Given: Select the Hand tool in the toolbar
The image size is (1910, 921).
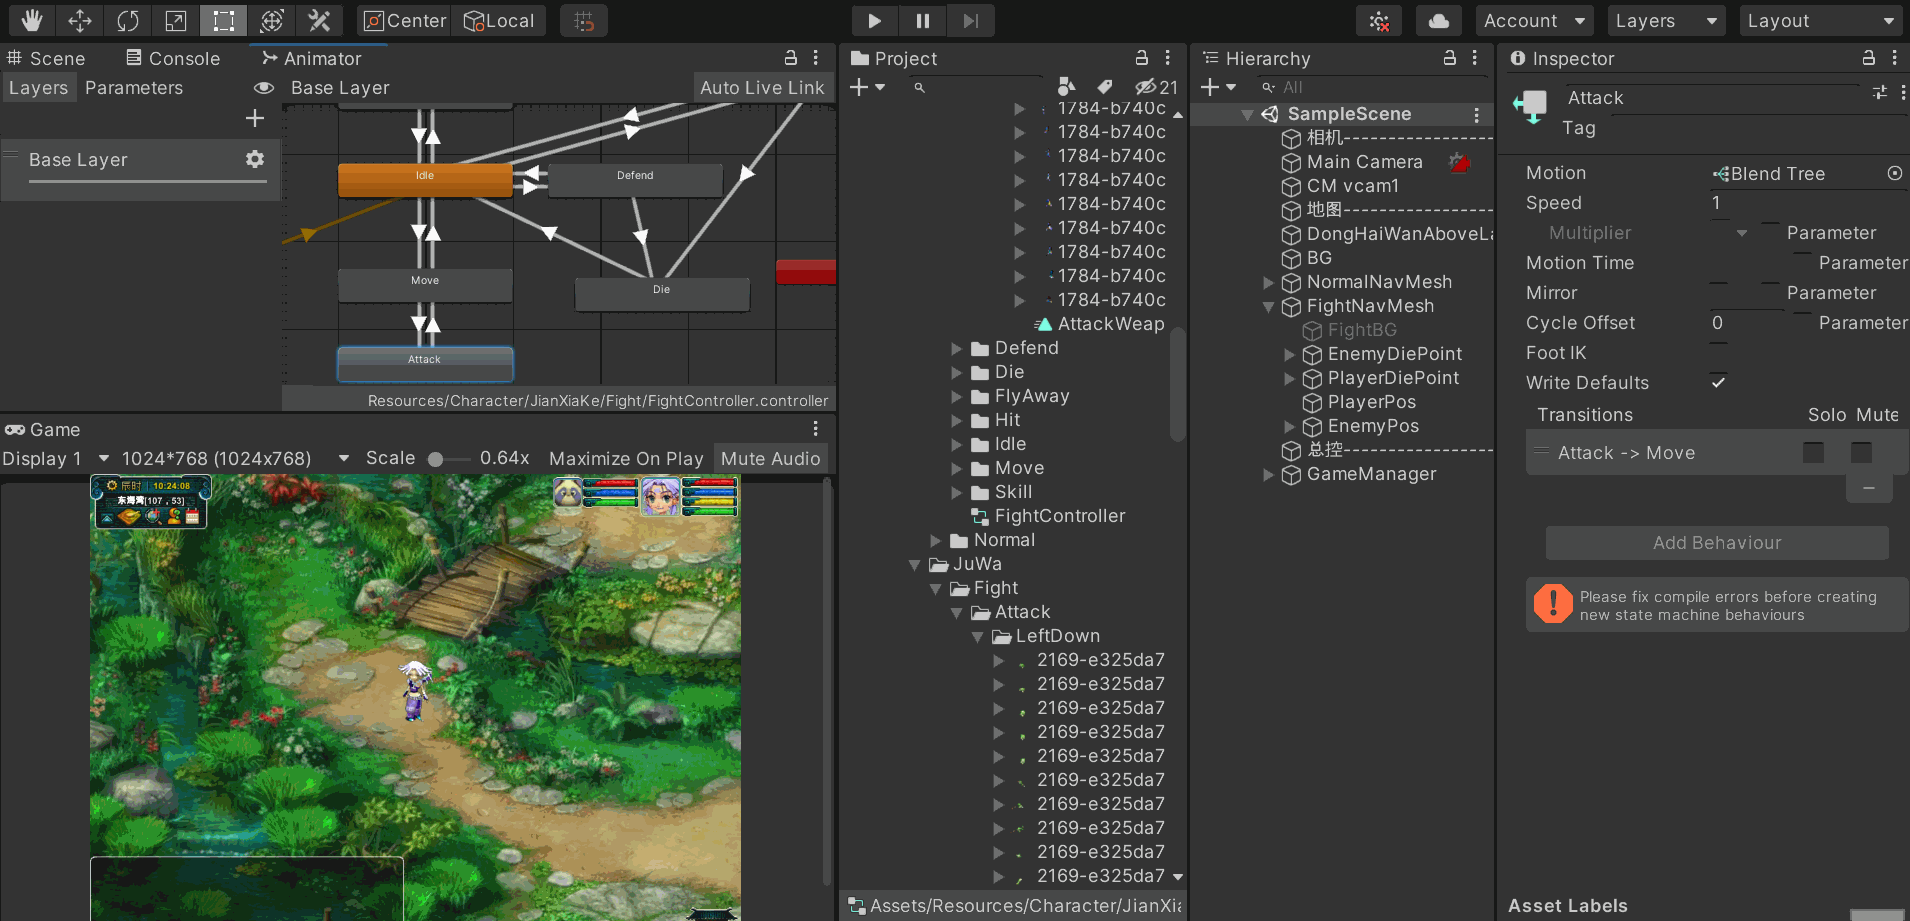Looking at the screenshot, I should pyautogui.click(x=31, y=20).
